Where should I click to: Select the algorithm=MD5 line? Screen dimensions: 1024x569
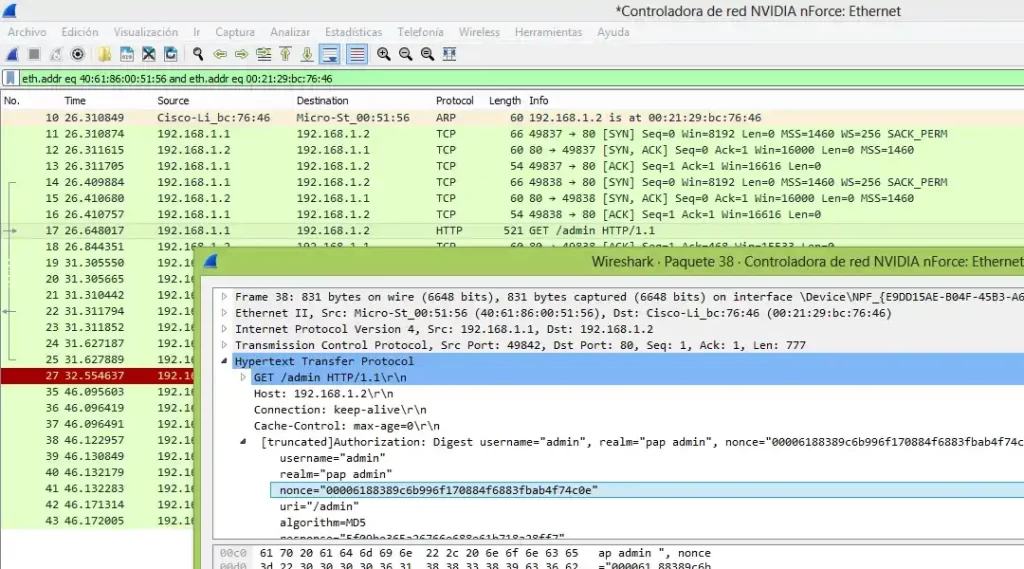(323, 523)
